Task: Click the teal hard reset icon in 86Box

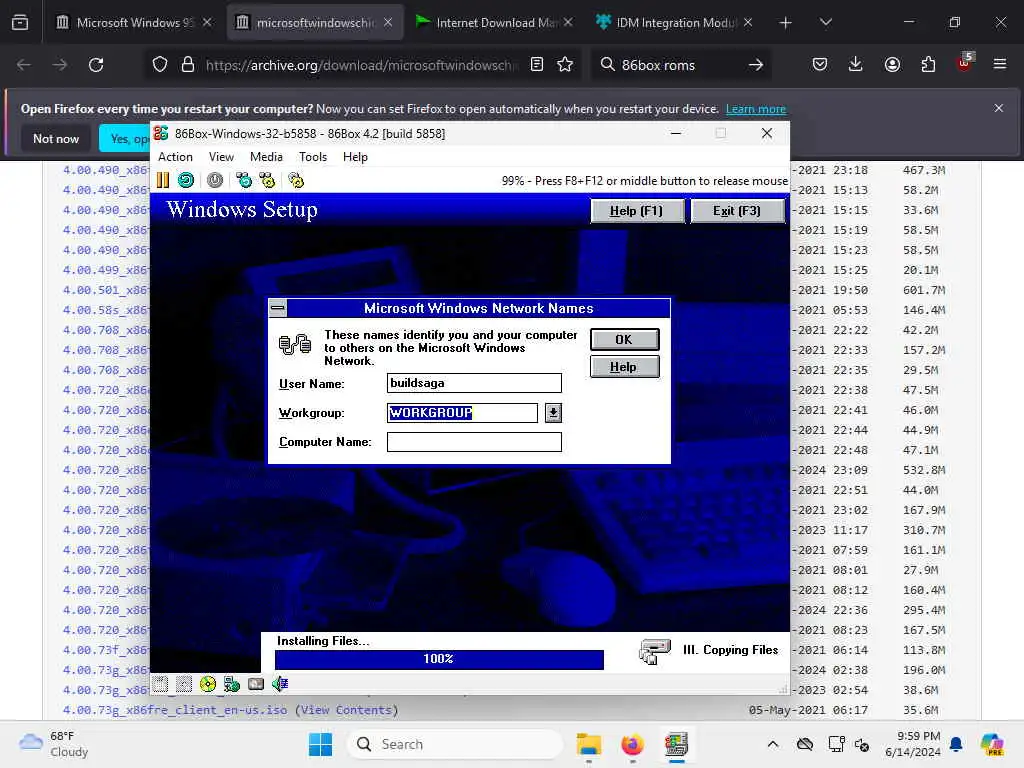Action: (186, 180)
